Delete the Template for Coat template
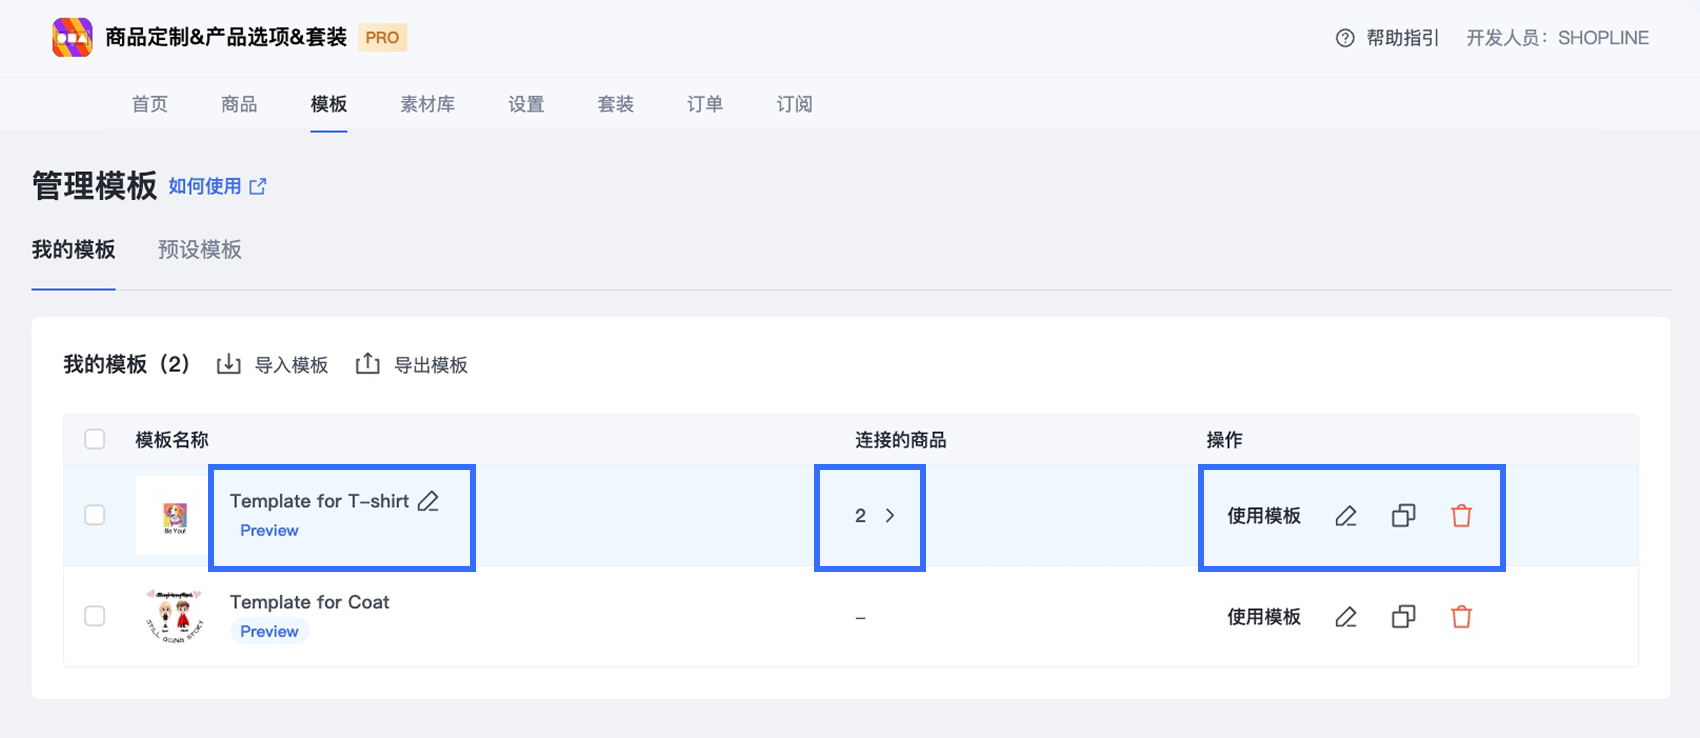Viewport: 1700px width, 738px height. coord(1461,617)
